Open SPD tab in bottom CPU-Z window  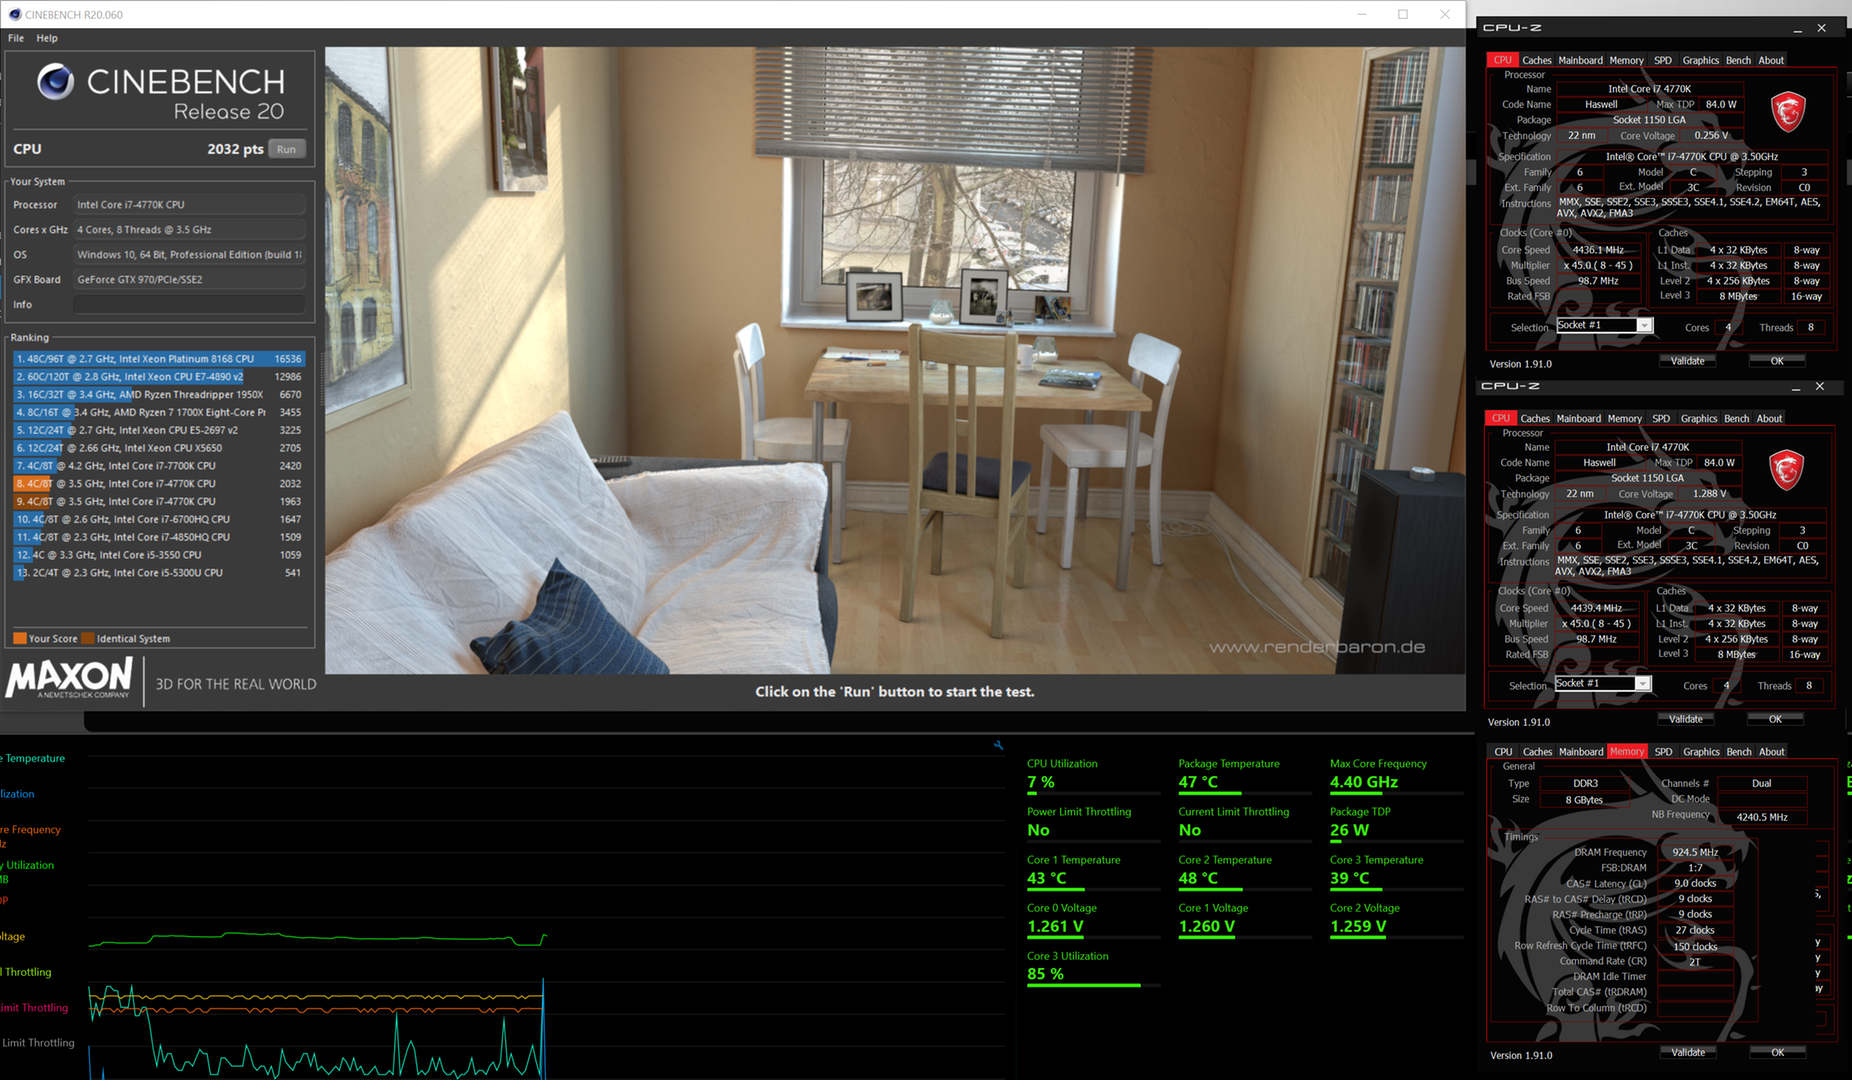[x=1663, y=751]
